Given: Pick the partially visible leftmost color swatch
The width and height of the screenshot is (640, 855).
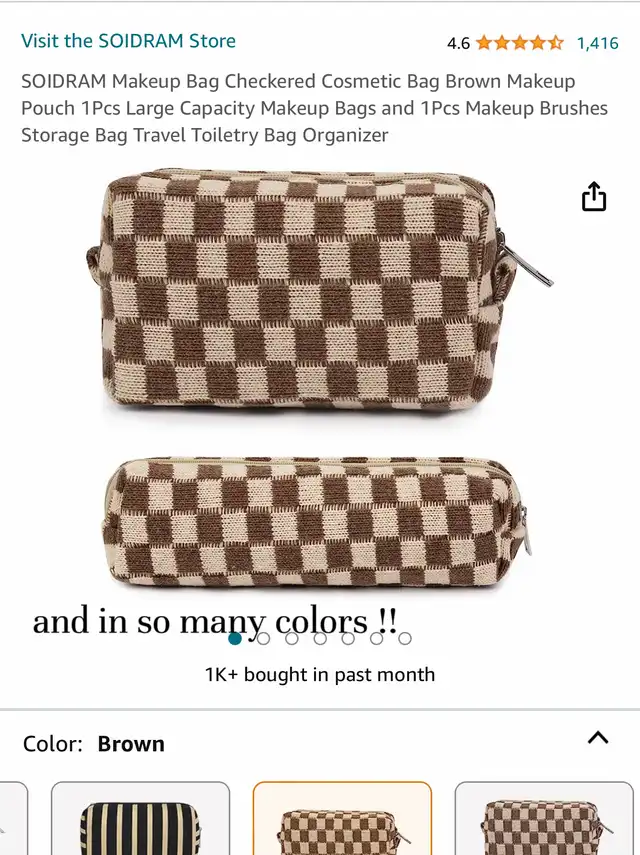Looking at the screenshot, I should click(x=14, y=818).
